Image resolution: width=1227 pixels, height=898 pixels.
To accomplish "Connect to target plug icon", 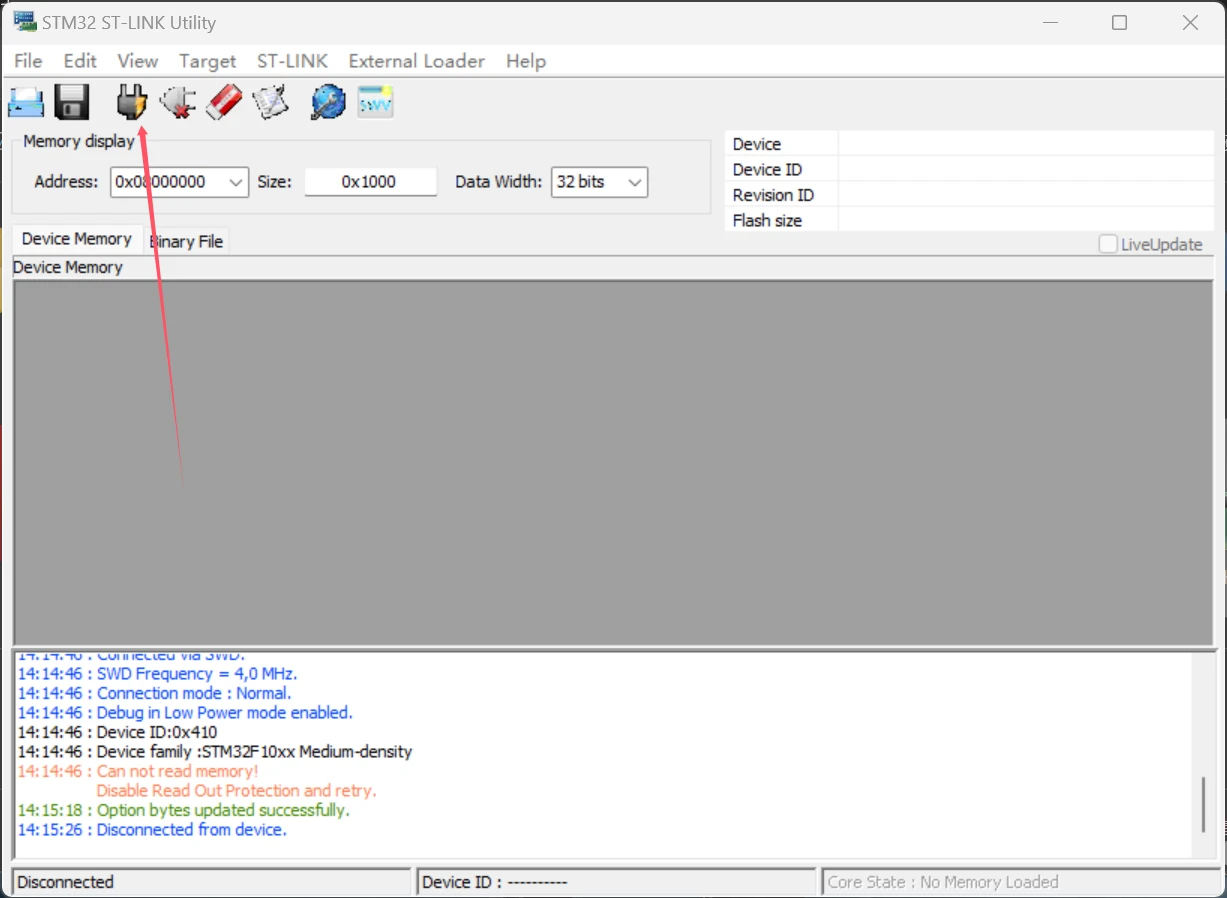I will [x=131, y=102].
